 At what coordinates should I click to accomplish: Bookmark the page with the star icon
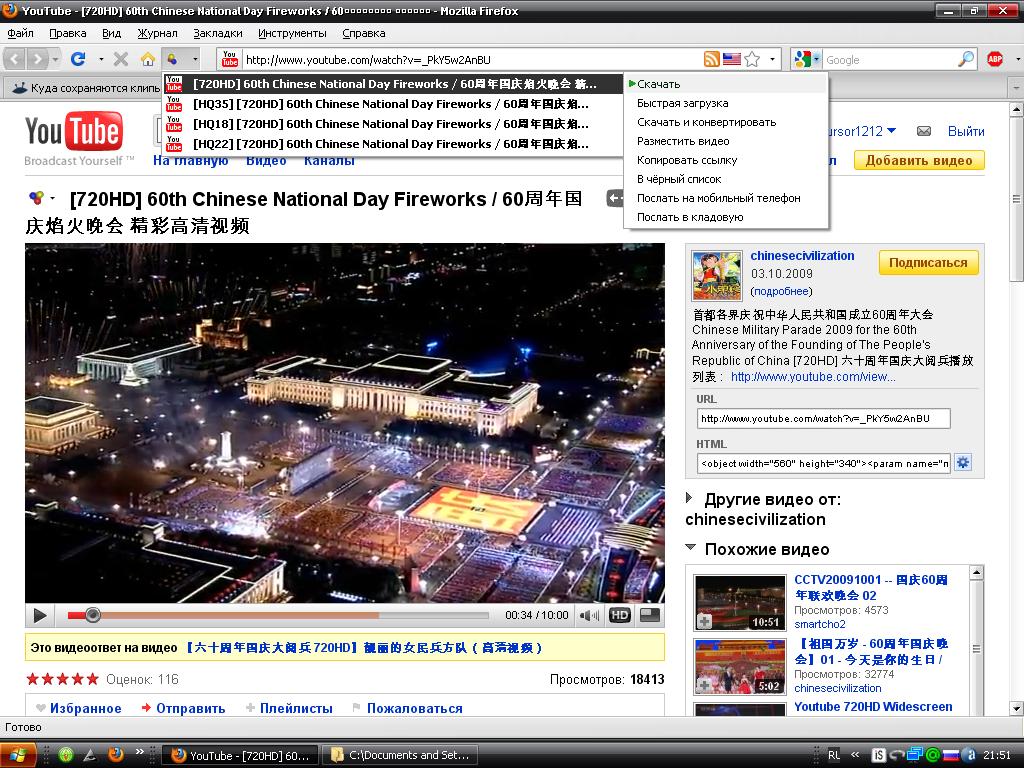coord(752,59)
